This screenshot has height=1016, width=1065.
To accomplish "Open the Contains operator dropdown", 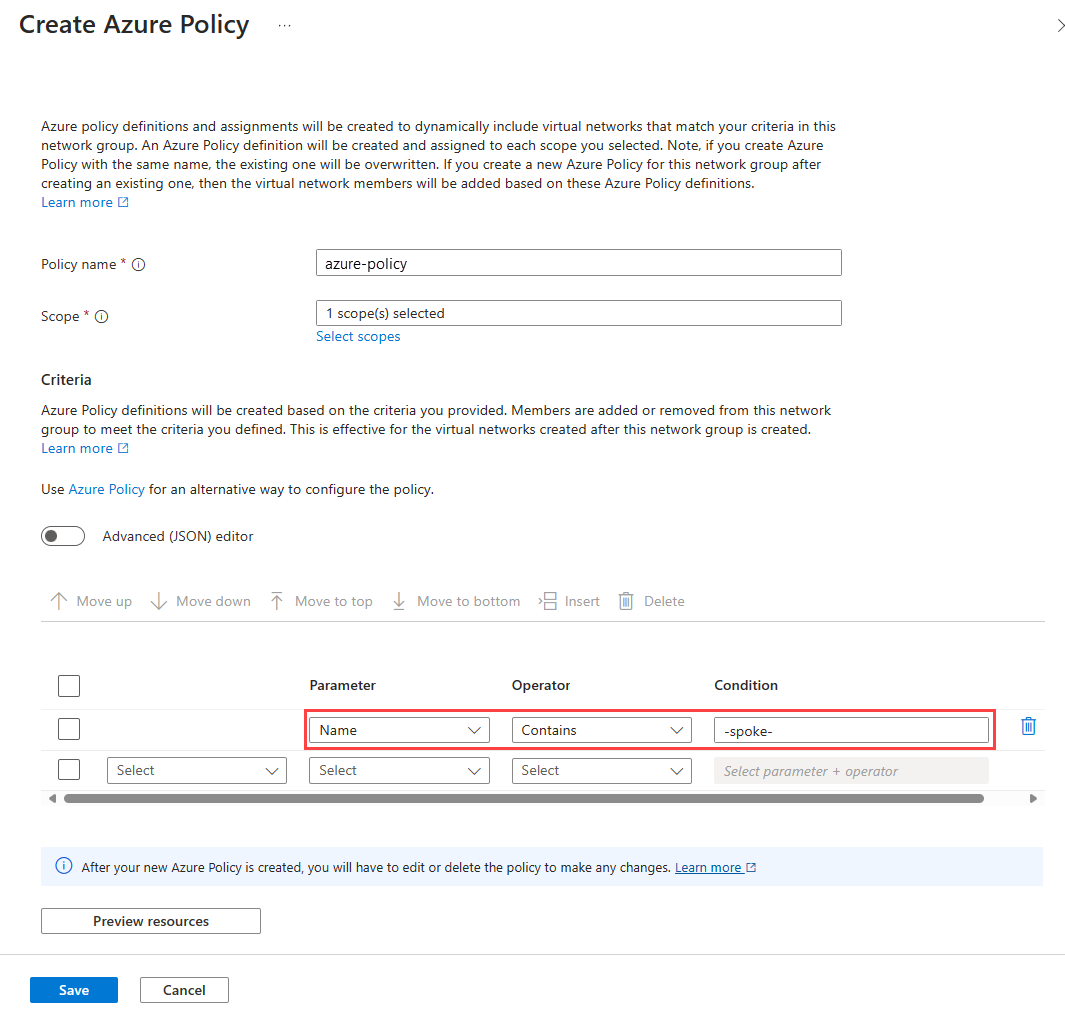I will tap(601, 730).
